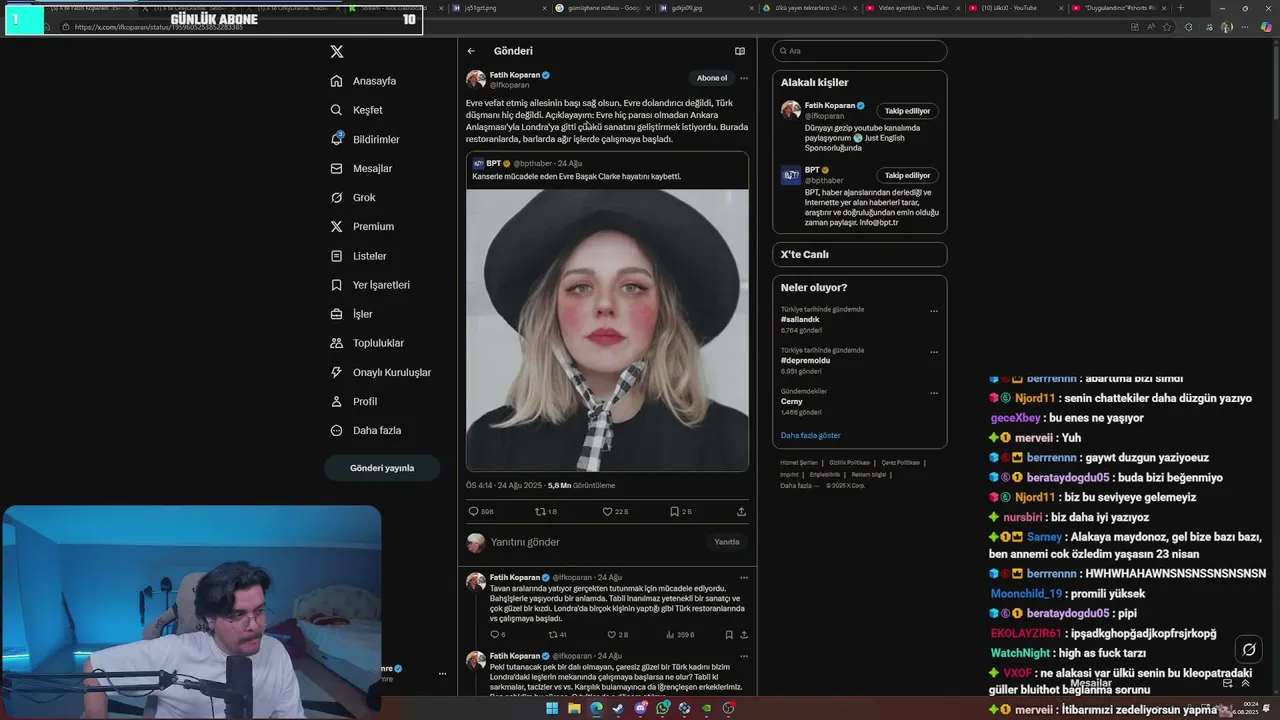
Task: Open Keşfet from the sidebar
Action: point(357,110)
